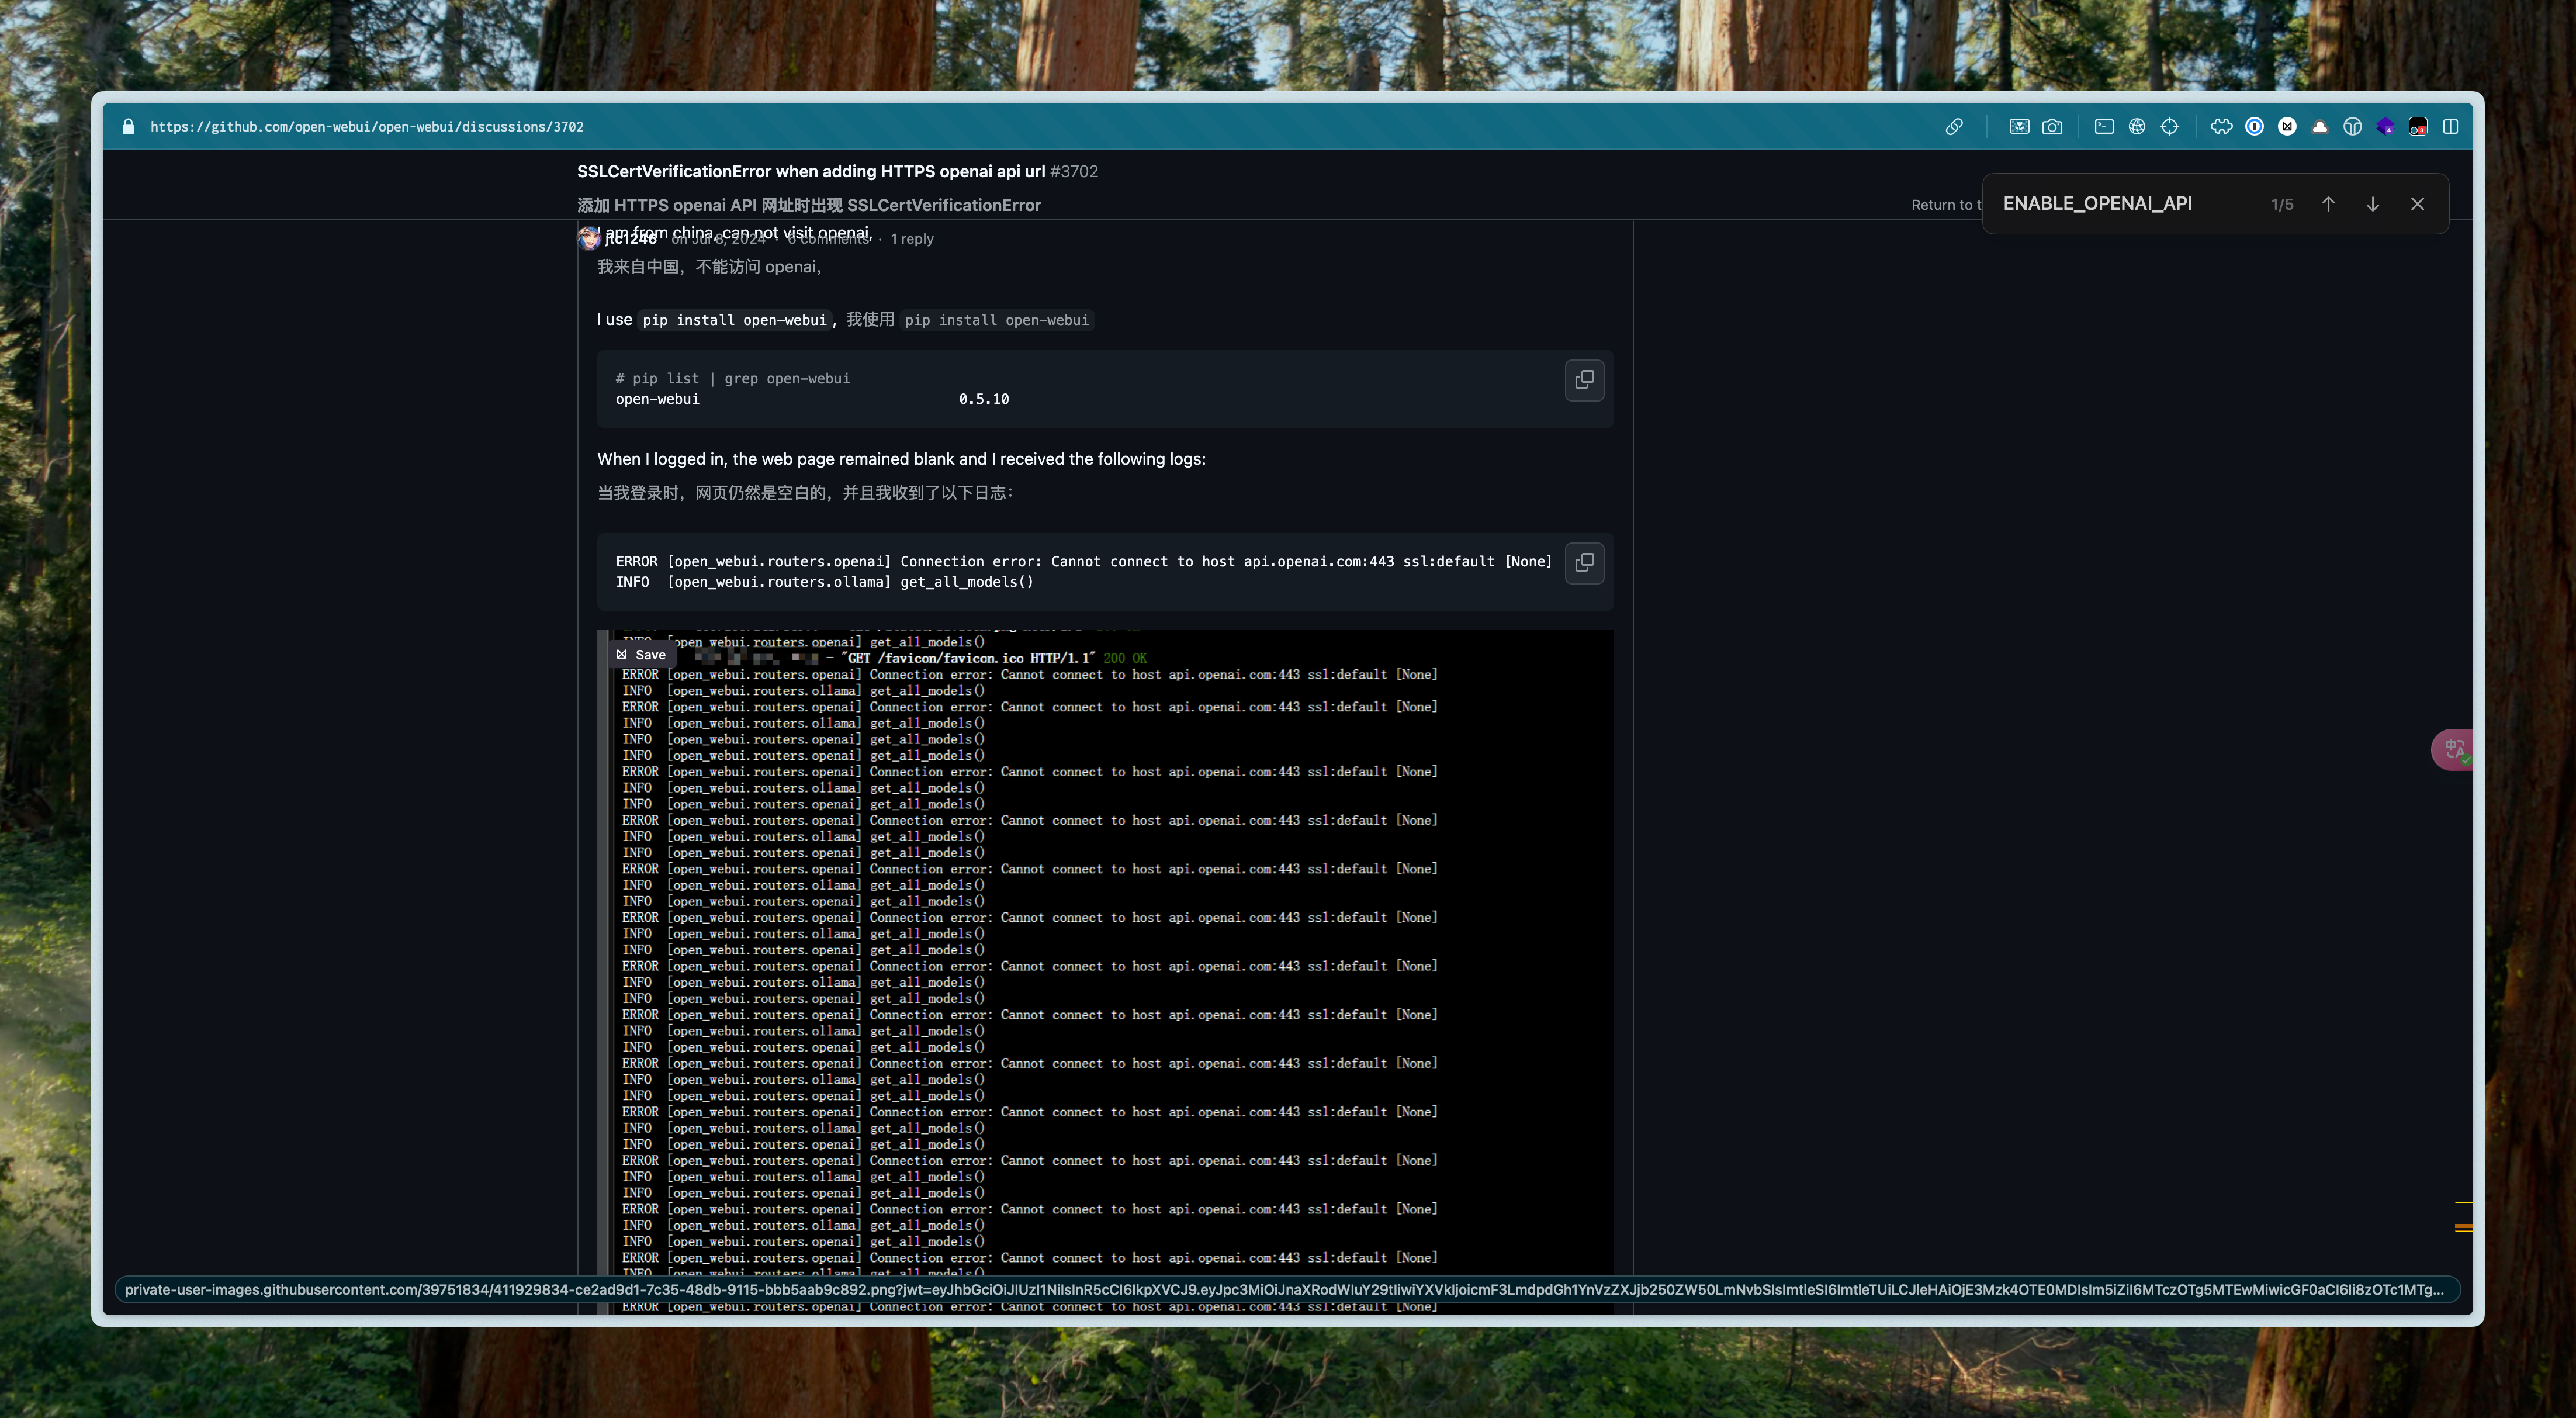Click the find match counter 1/5
Viewport: 2576px width, 1418px height.
coord(2282,204)
